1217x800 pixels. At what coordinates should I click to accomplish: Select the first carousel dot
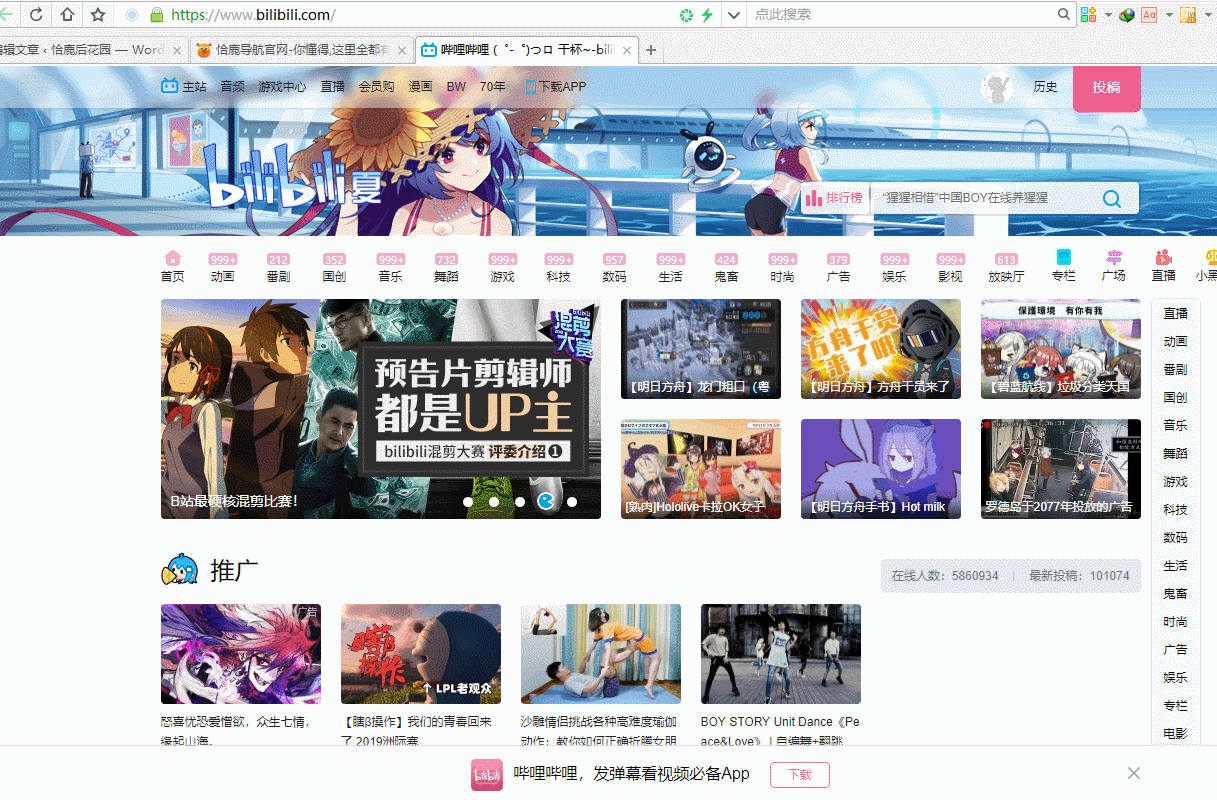coord(468,501)
